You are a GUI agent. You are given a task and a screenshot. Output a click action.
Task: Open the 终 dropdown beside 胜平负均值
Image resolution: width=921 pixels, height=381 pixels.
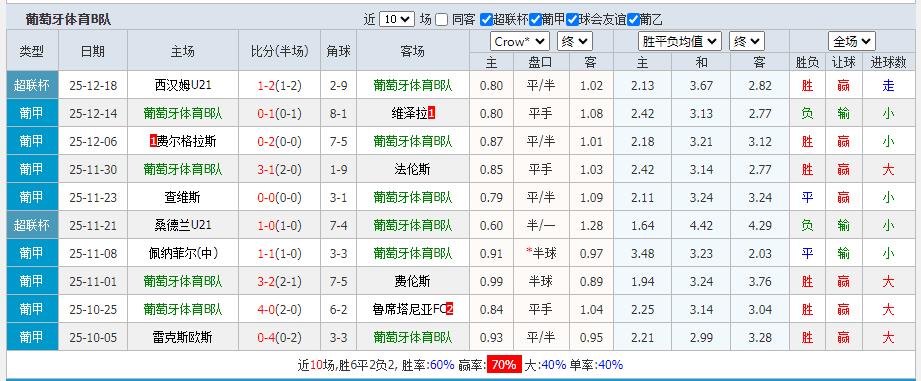pyautogui.click(x=747, y=42)
